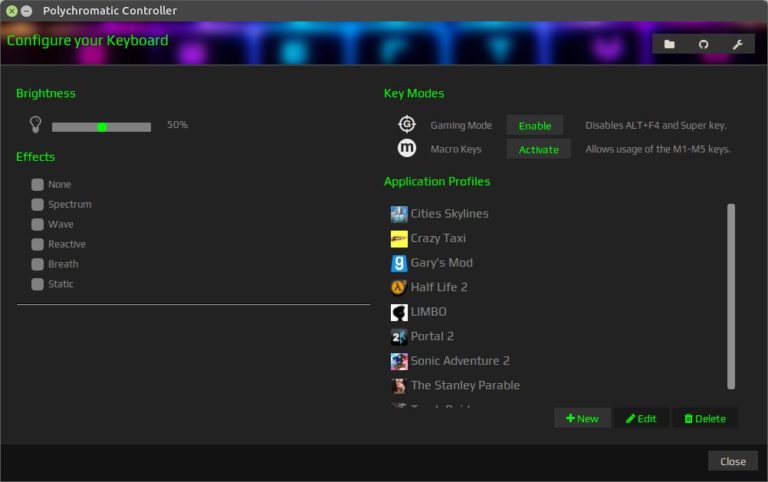Viewport: 768px width, 482px height.
Task: Click the Effects heading
Action: pyautogui.click(x=35, y=157)
